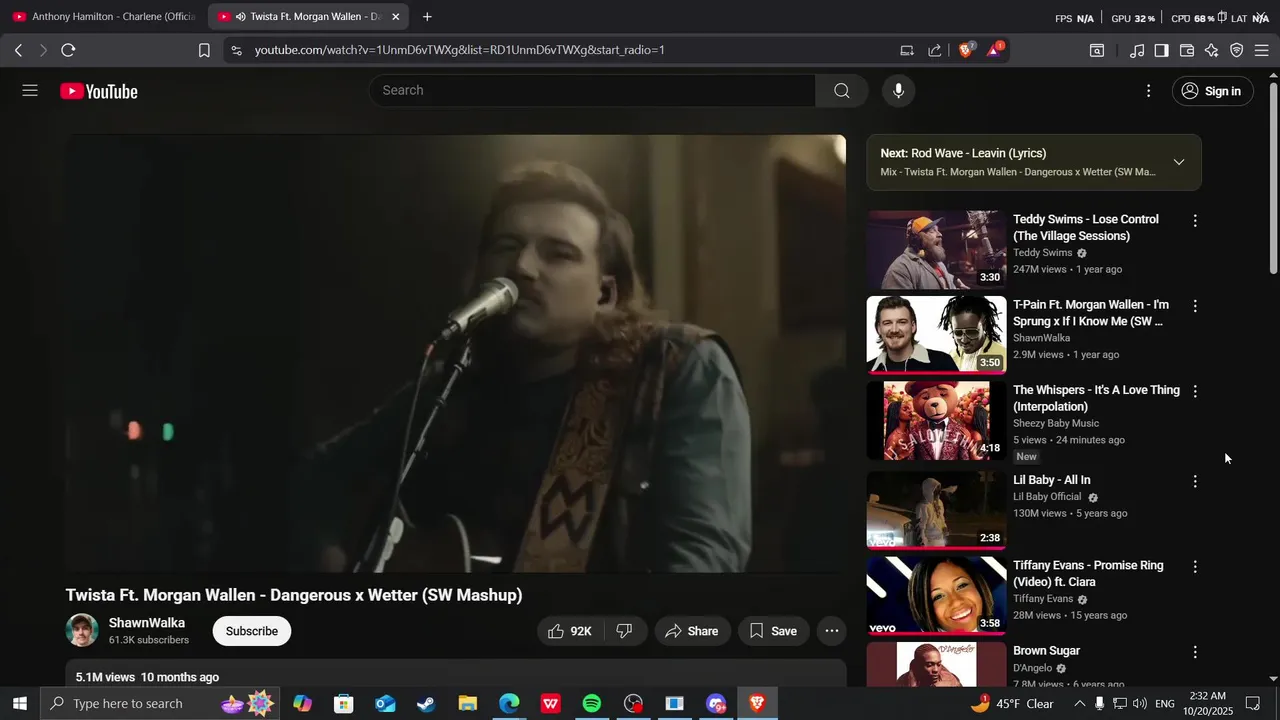
Task: Open Brave Wallet icon
Action: [x=1187, y=50]
